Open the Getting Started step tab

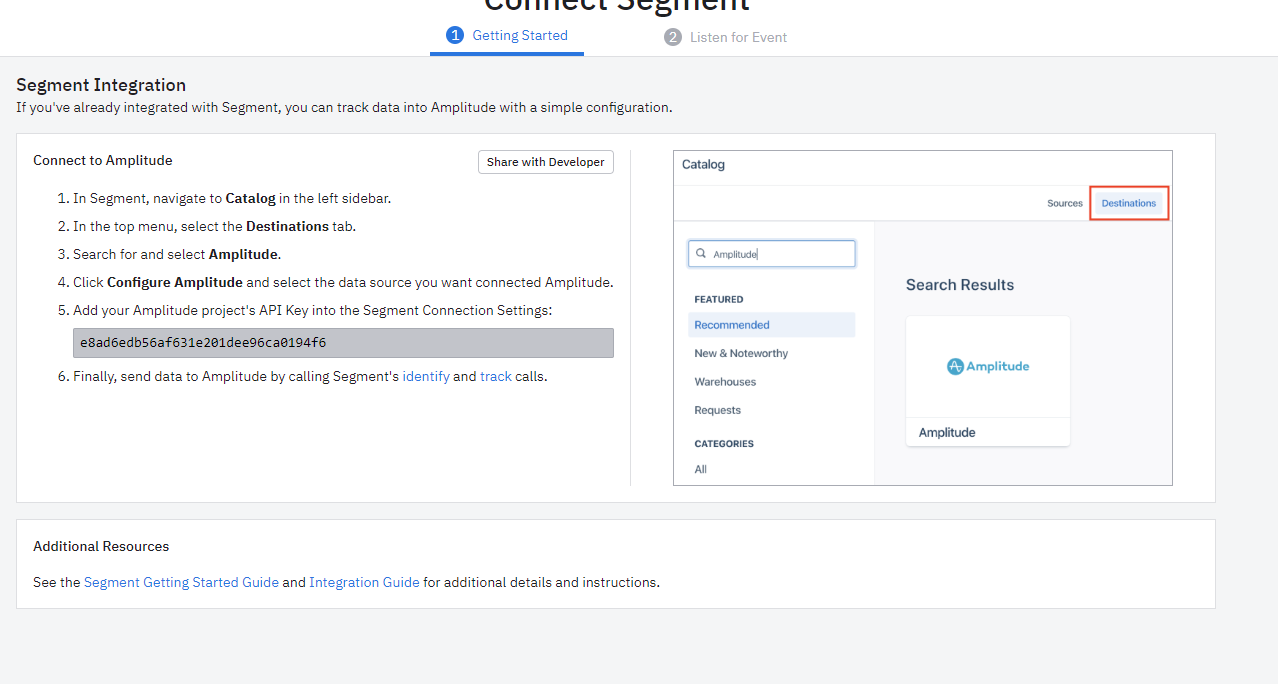tap(507, 36)
